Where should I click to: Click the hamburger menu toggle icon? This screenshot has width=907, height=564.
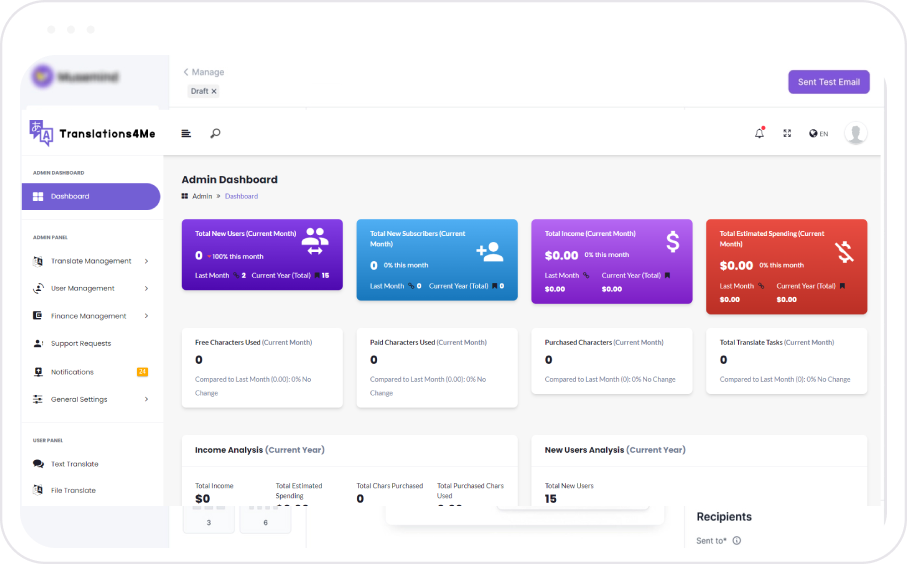pyautogui.click(x=186, y=133)
